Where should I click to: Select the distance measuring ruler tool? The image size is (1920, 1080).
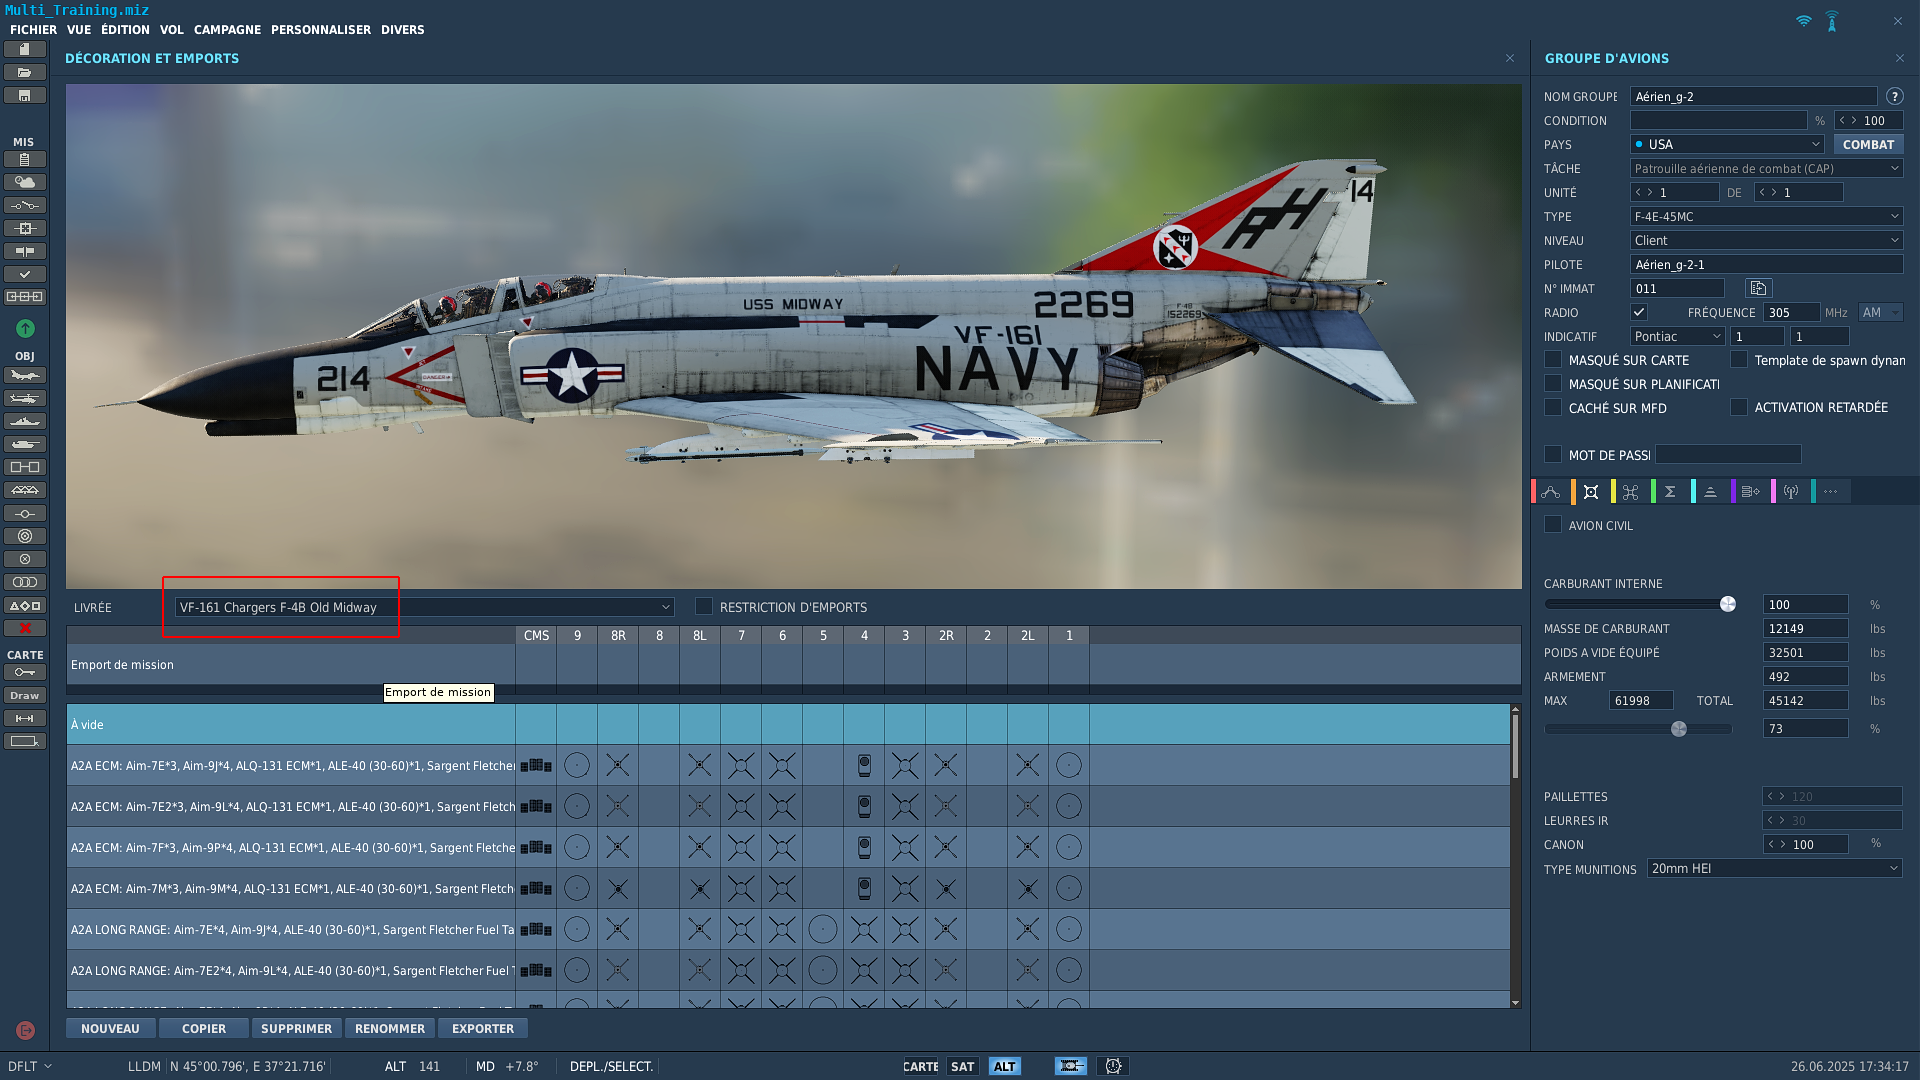25,718
